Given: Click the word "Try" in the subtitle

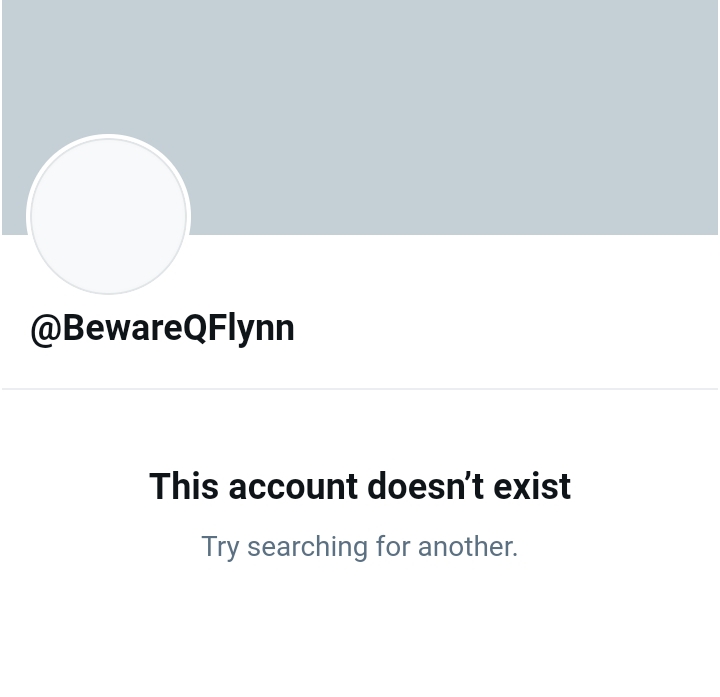Looking at the screenshot, I should pos(220,547).
